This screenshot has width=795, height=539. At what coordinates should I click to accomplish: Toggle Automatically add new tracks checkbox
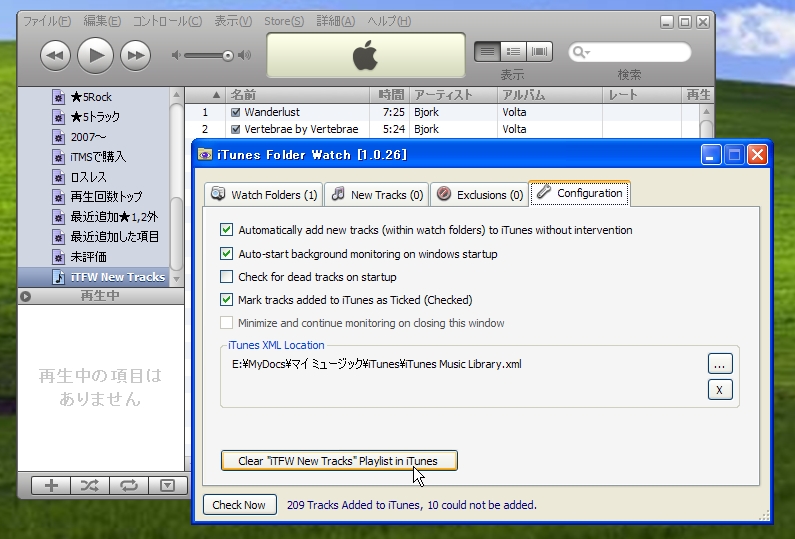point(226,230)
